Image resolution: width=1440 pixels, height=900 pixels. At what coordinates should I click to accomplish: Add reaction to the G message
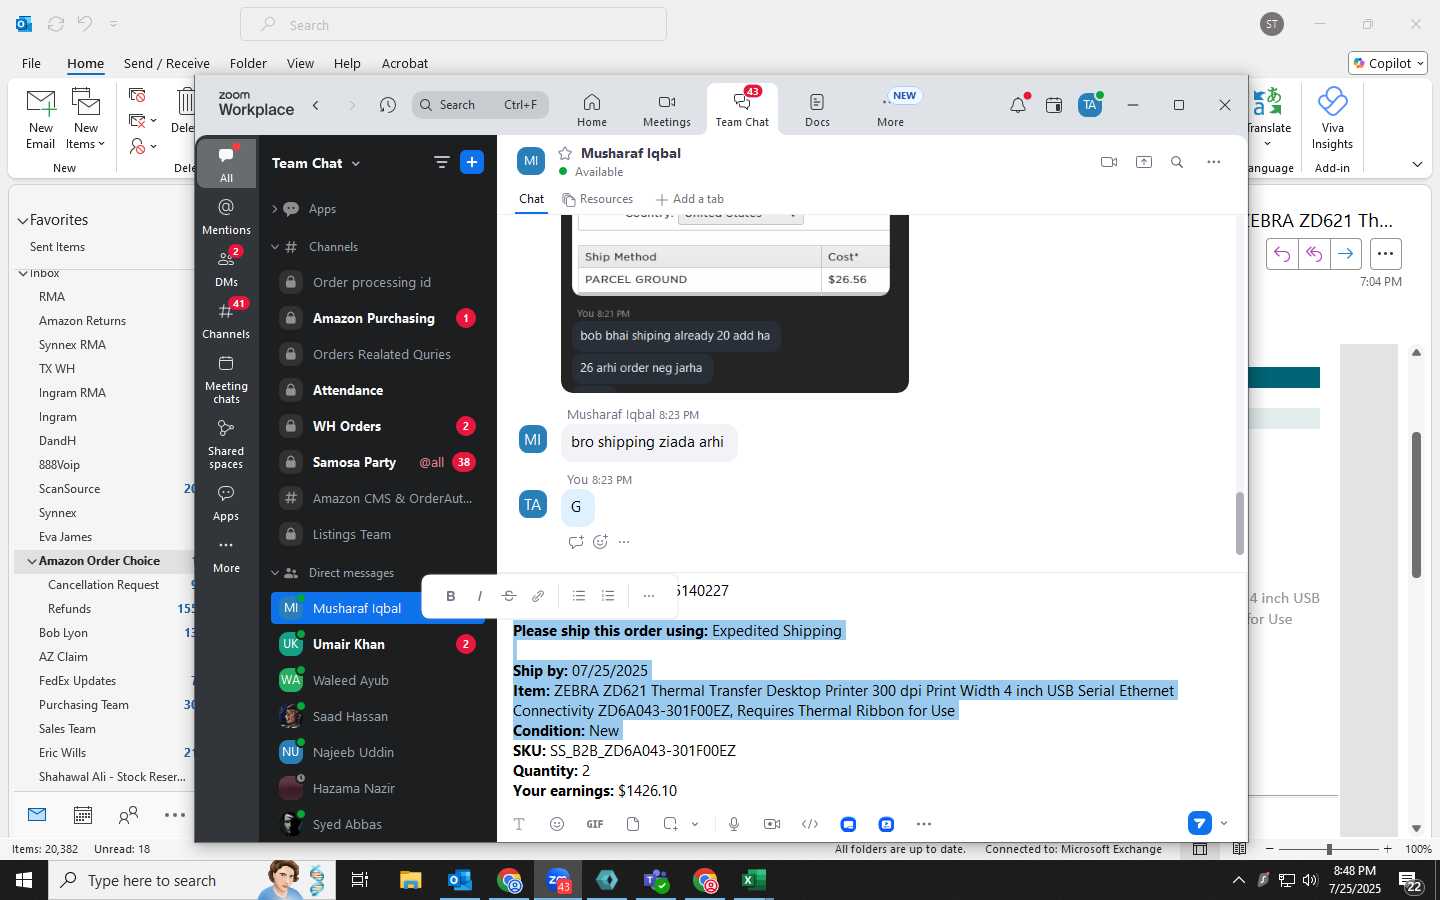[600, 542]
